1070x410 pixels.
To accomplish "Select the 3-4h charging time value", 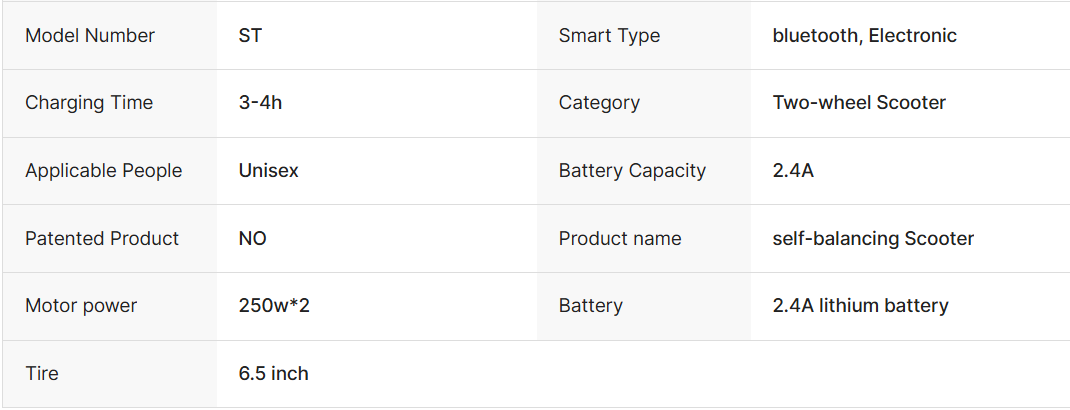I will pos(260,103).
